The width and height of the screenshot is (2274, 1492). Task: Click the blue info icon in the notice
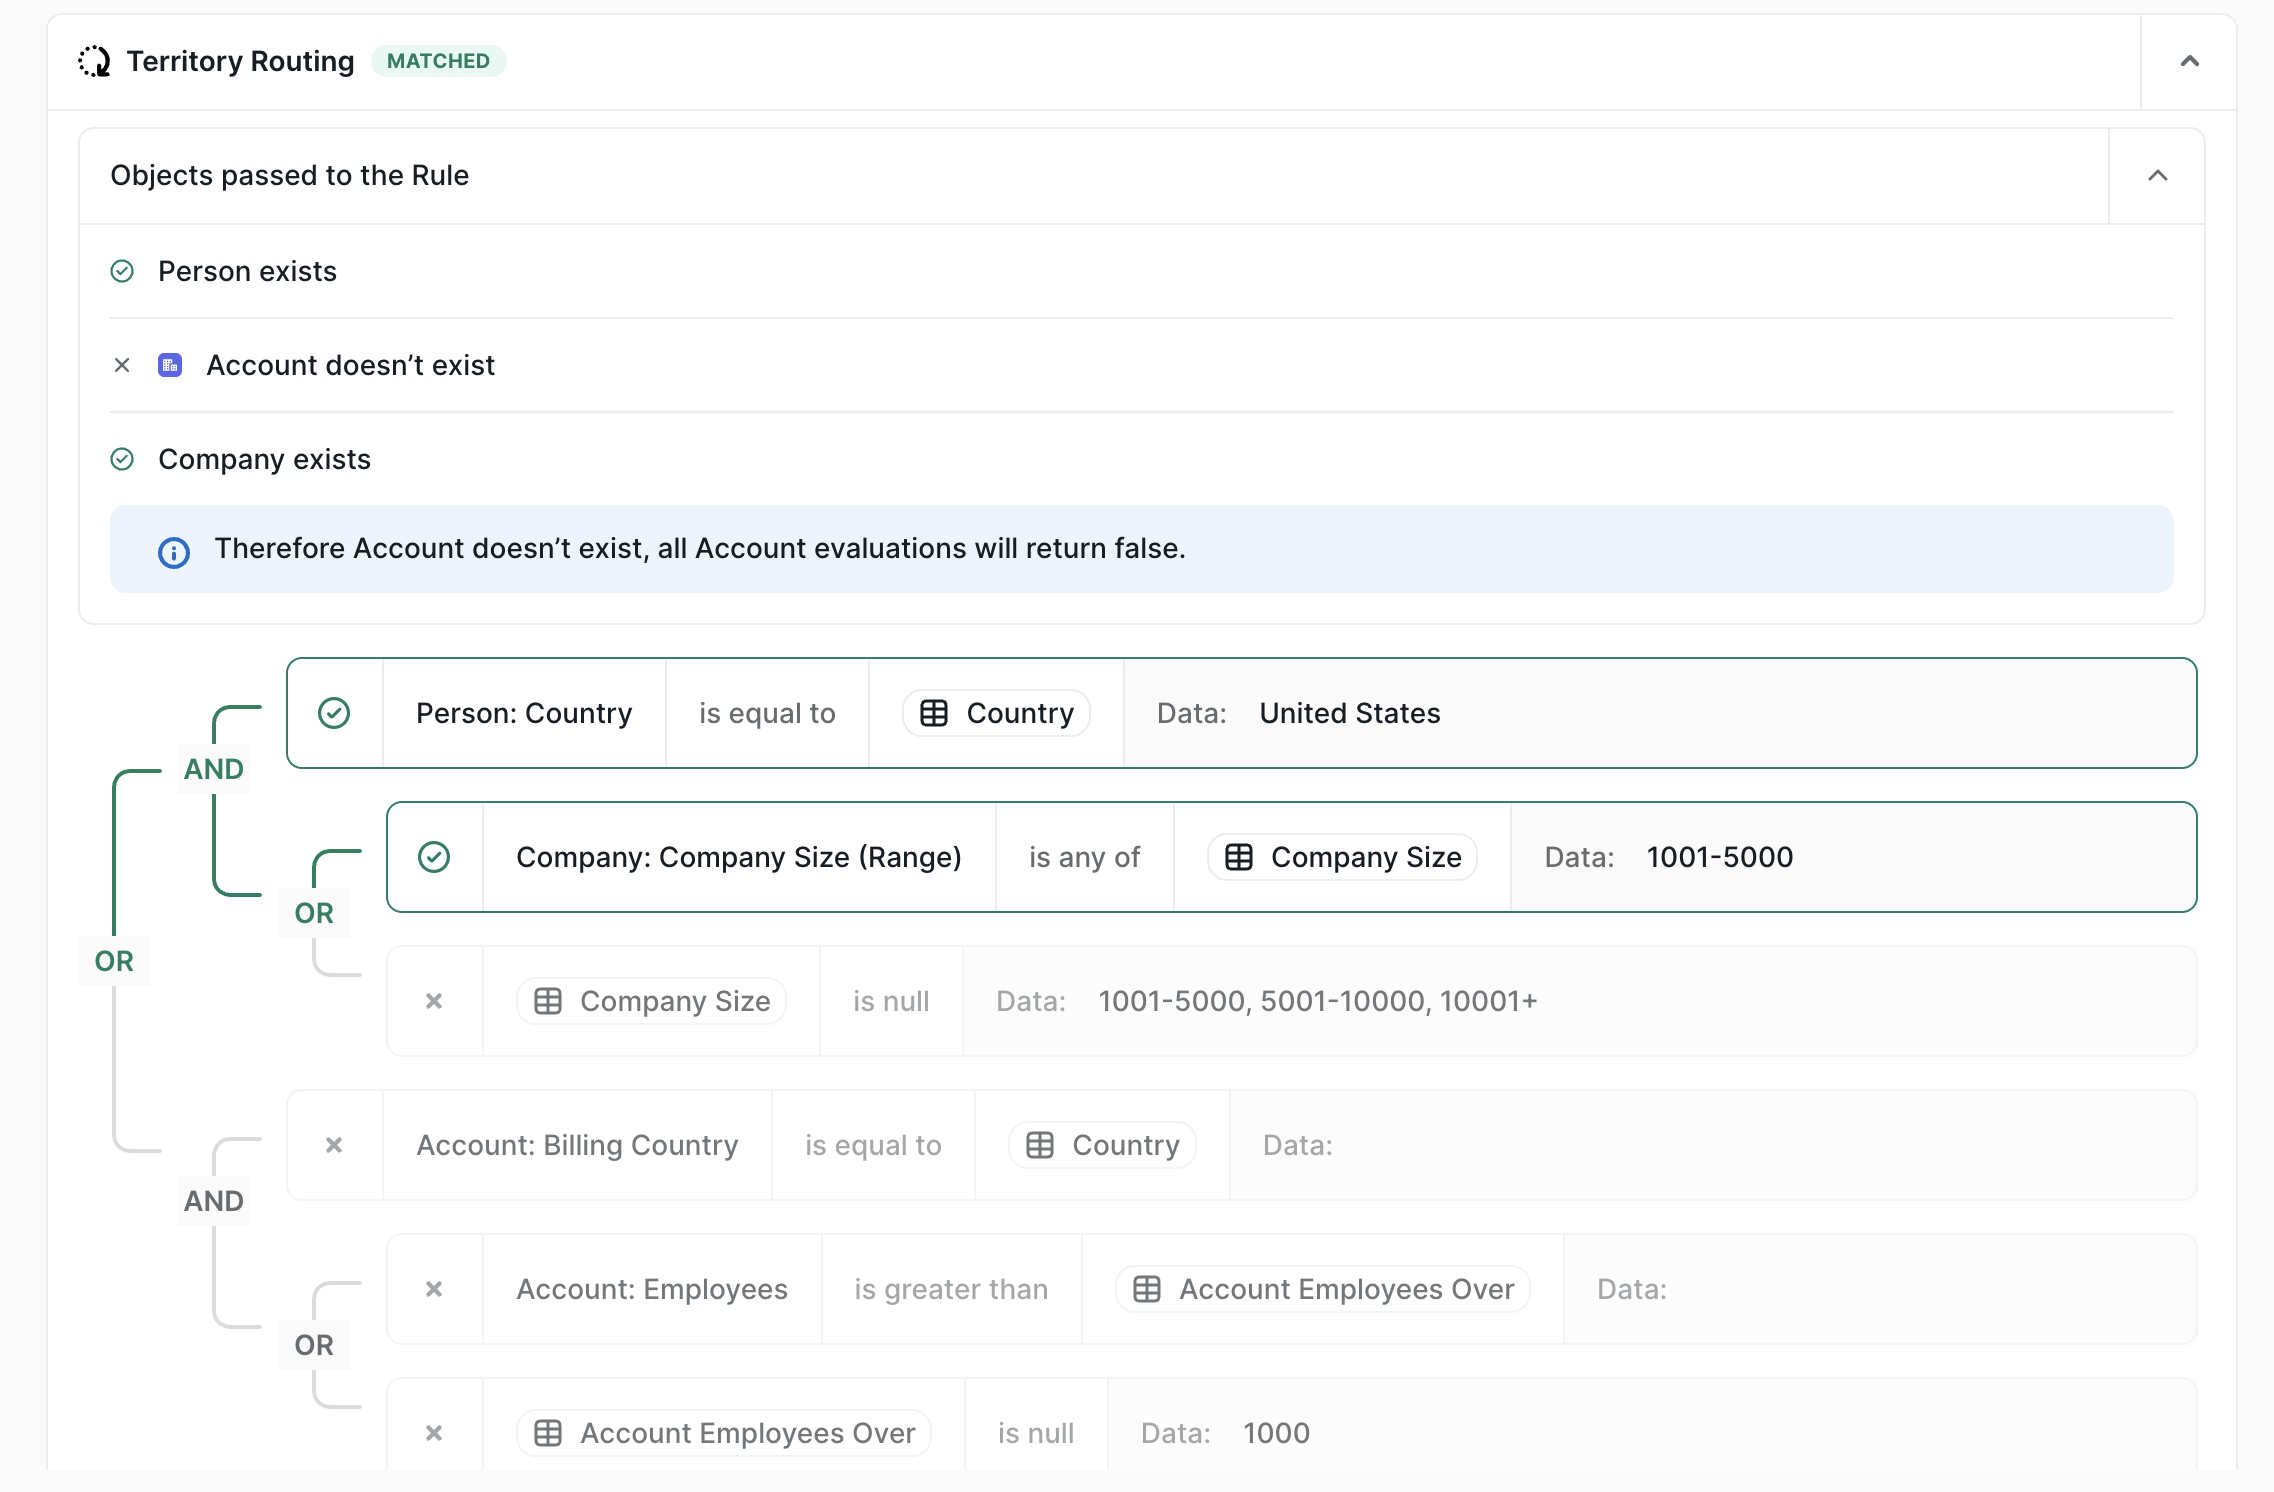[x=174, y=552]
